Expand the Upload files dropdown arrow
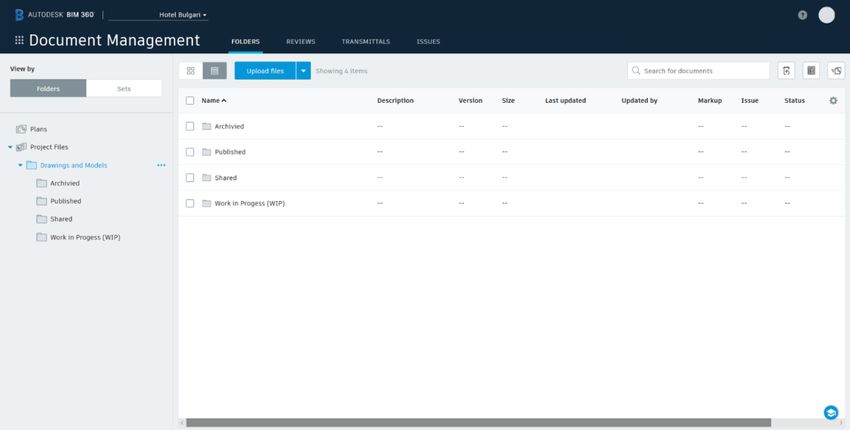The width and height of the screenshot is (850, 430). [303, 71]
